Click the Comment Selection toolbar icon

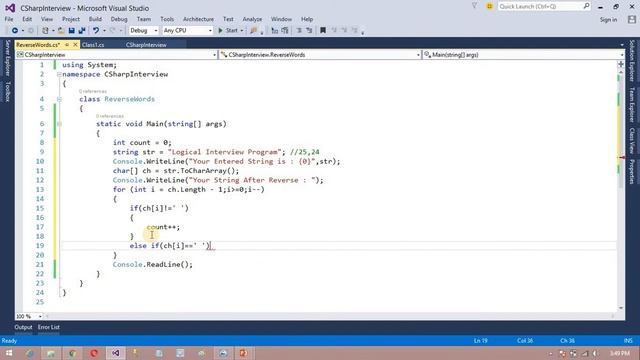tap(275, 31)
